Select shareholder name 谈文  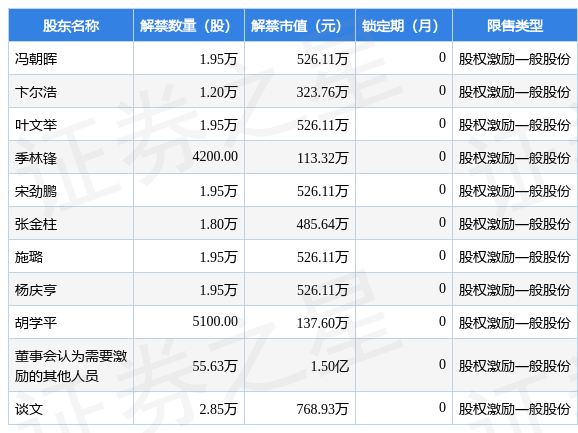click(x=29, y=409)
